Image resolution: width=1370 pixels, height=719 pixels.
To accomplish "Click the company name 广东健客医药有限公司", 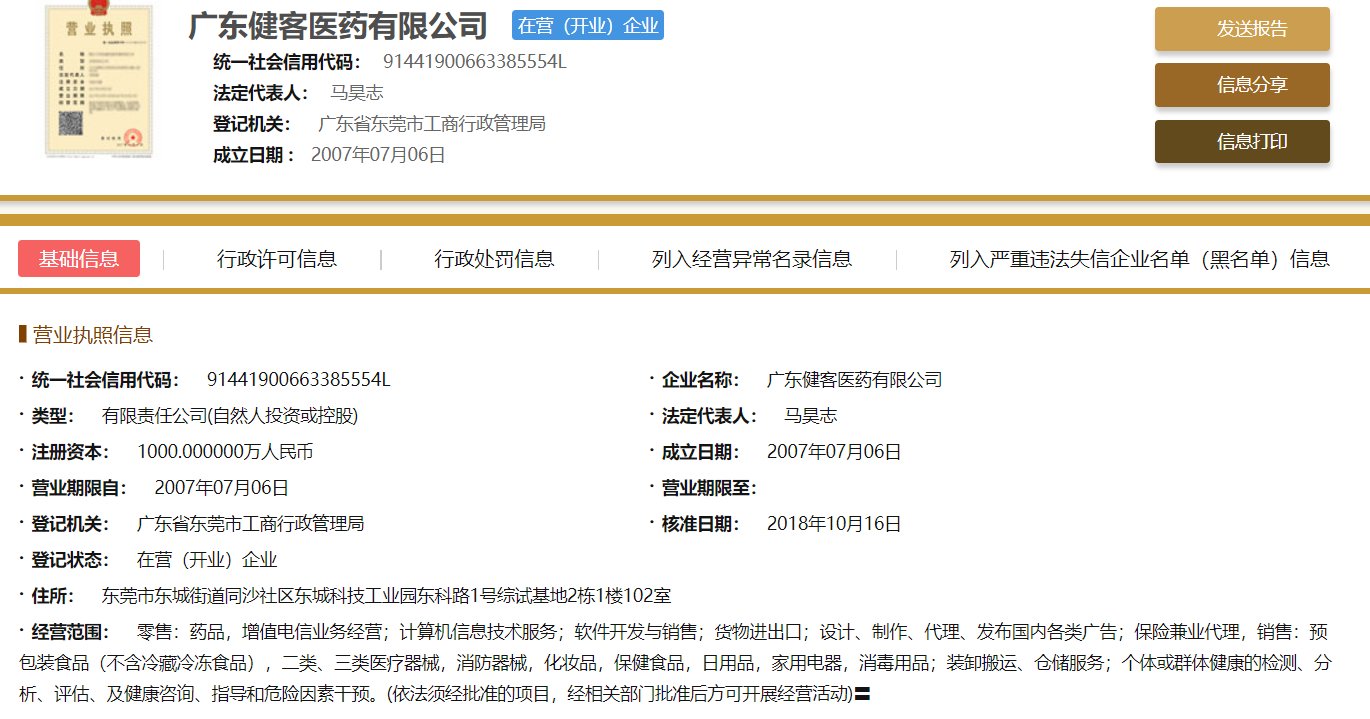I will tap(337, 27).
